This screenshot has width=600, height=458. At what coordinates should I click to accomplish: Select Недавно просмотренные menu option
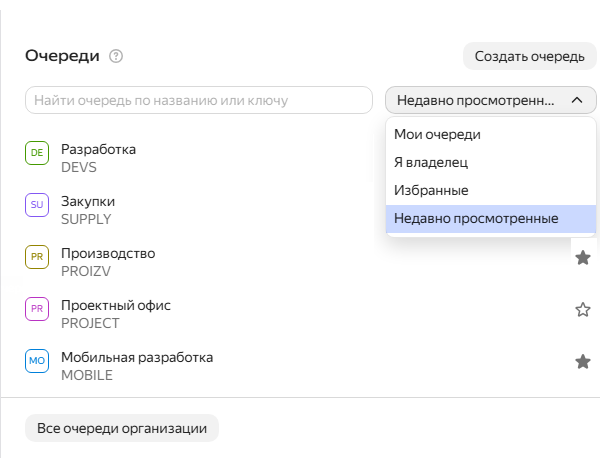click(x=491, y=218)
